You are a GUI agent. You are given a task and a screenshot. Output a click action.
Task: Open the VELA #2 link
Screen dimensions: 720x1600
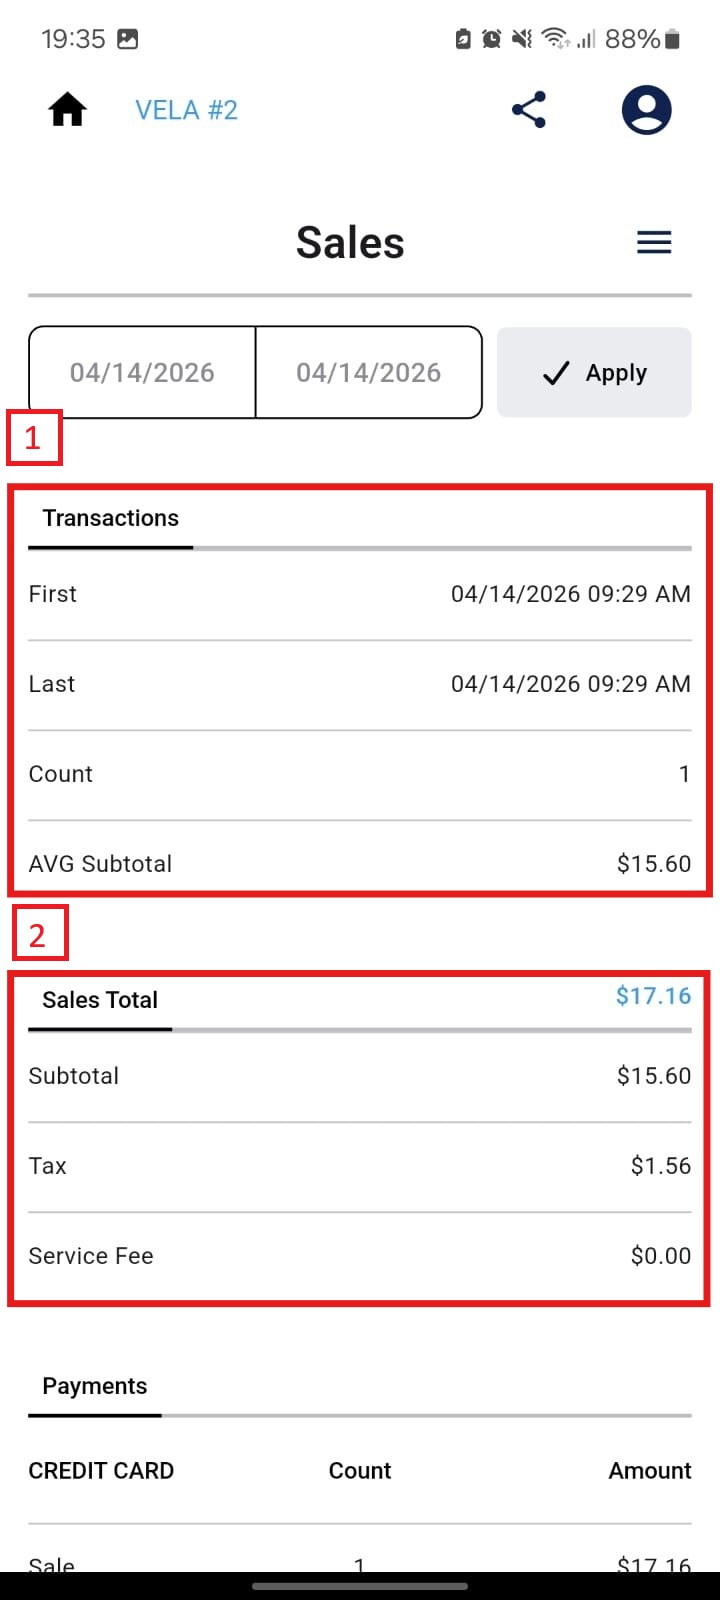click(187, 110)
